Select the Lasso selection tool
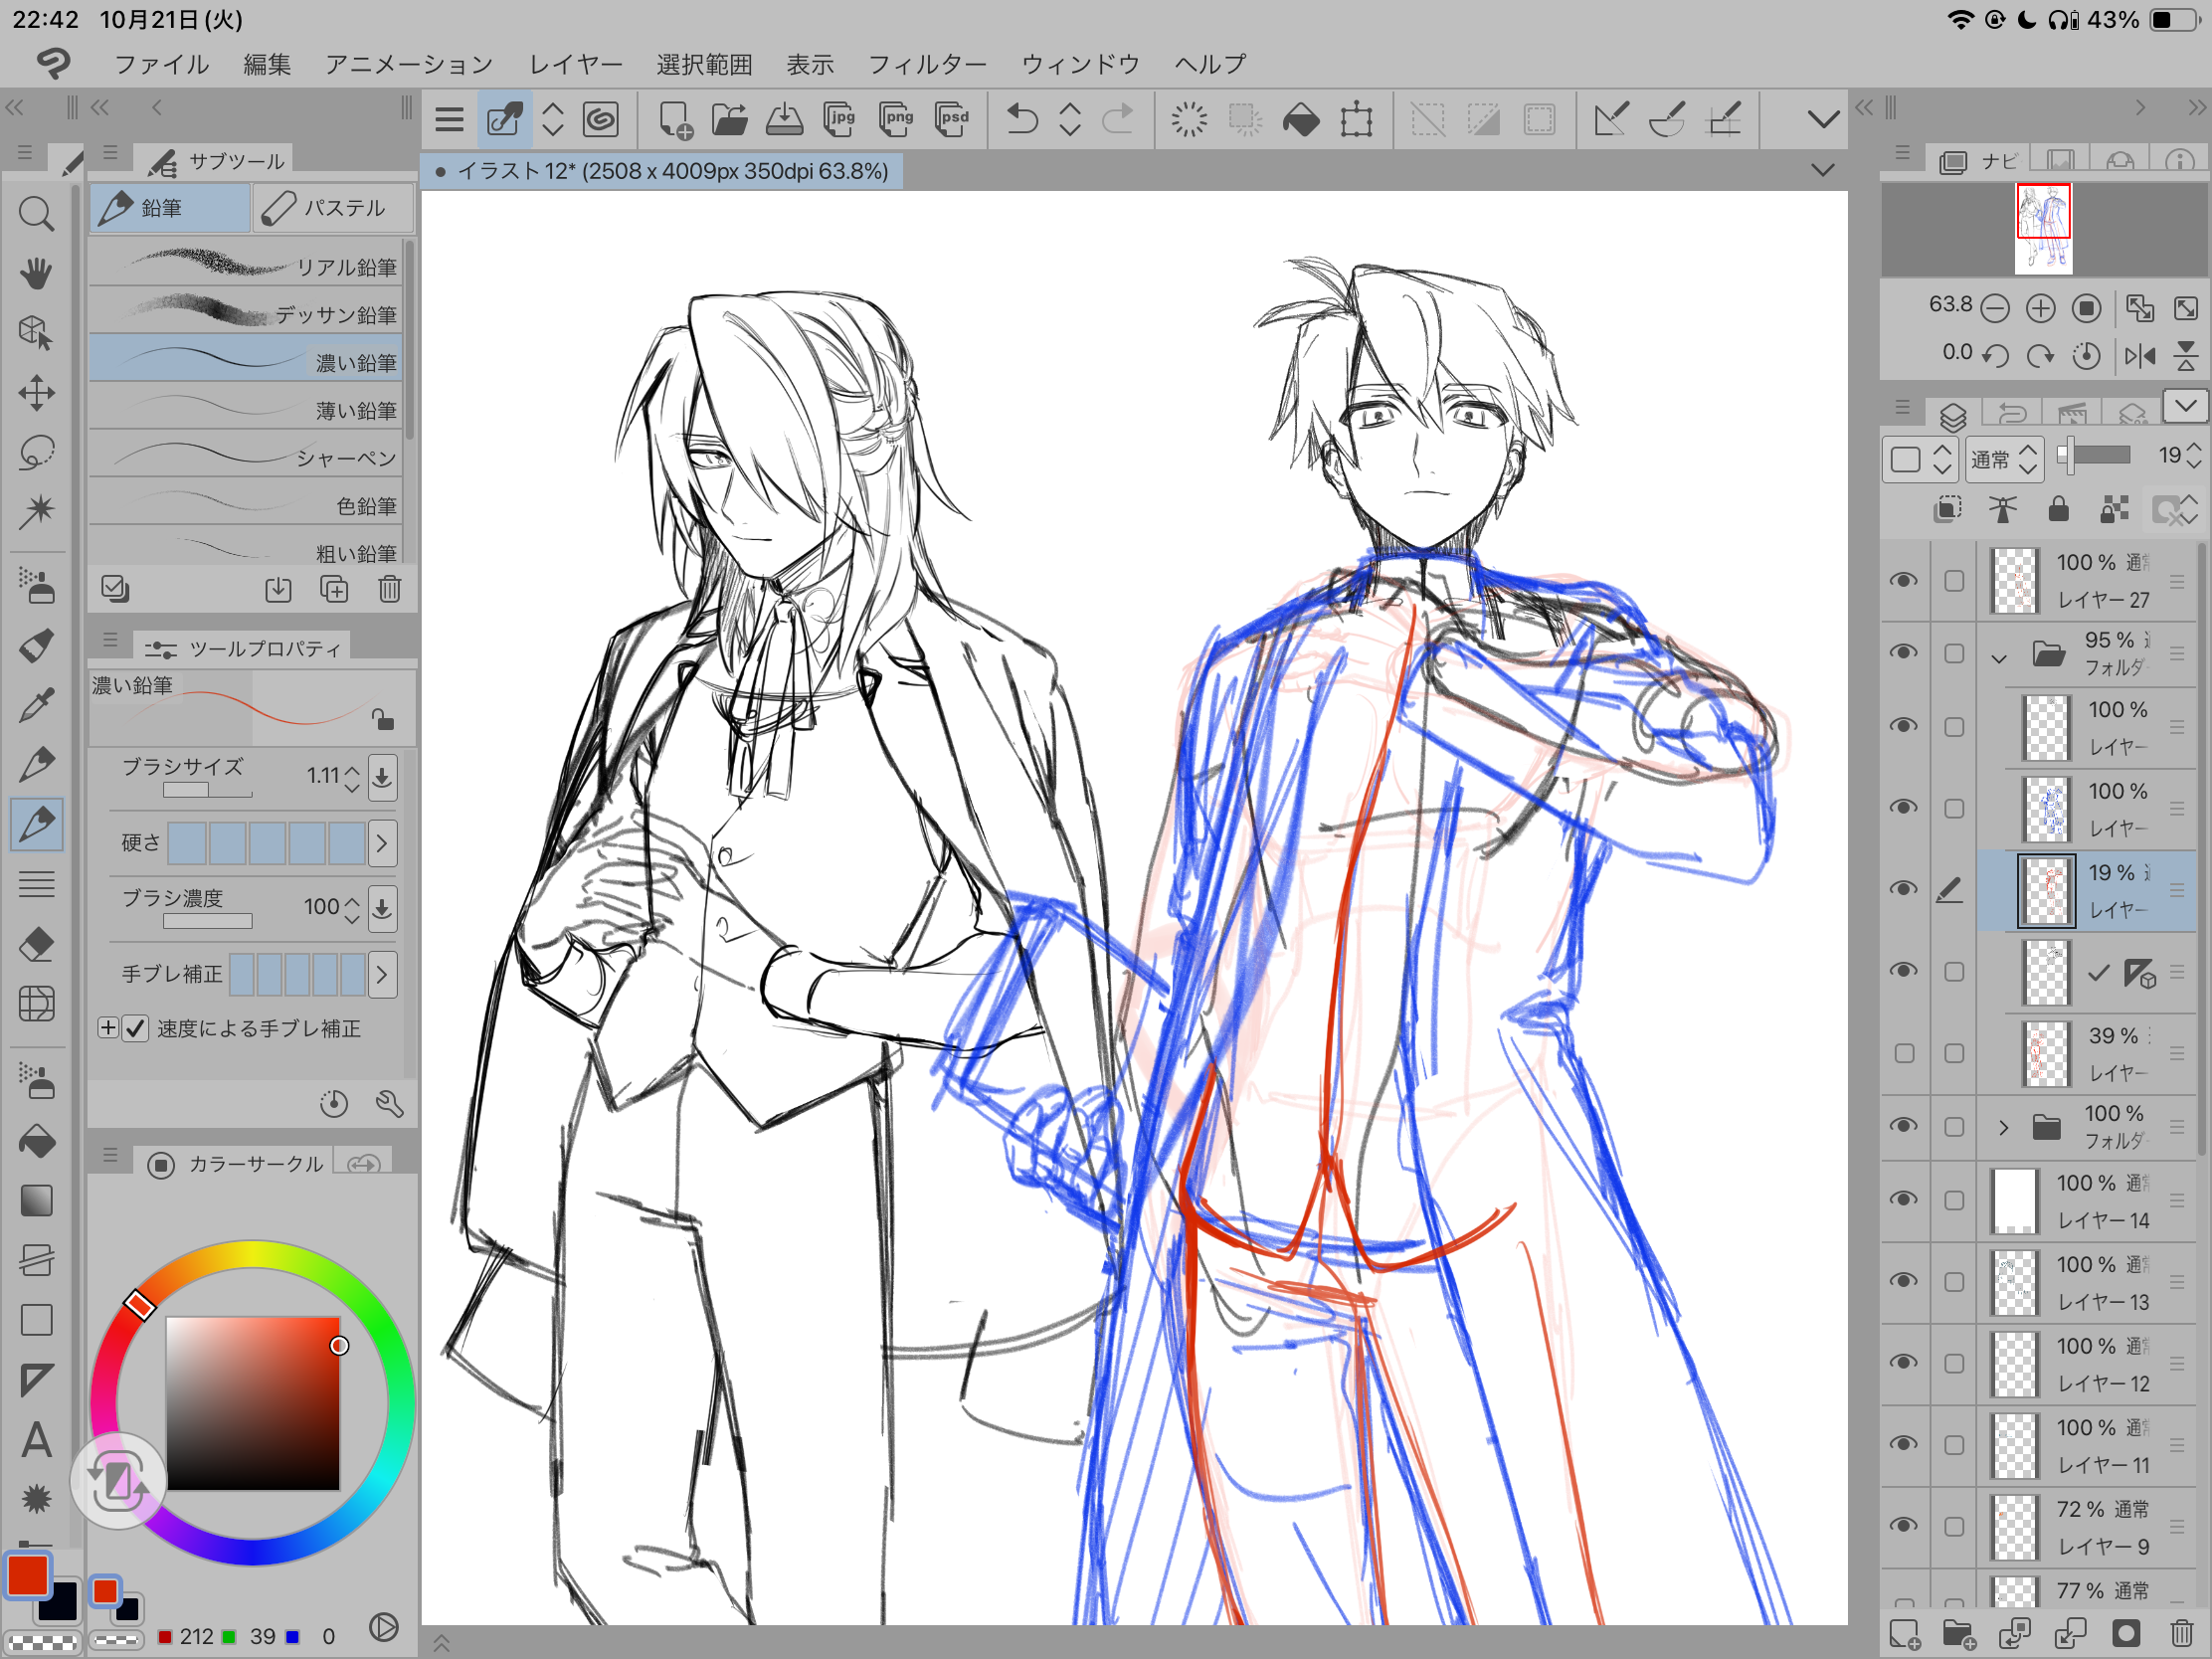Image resolution: width=2212 pixels, height=1659 pixels. pyautogui.click(x=36, y=452)
